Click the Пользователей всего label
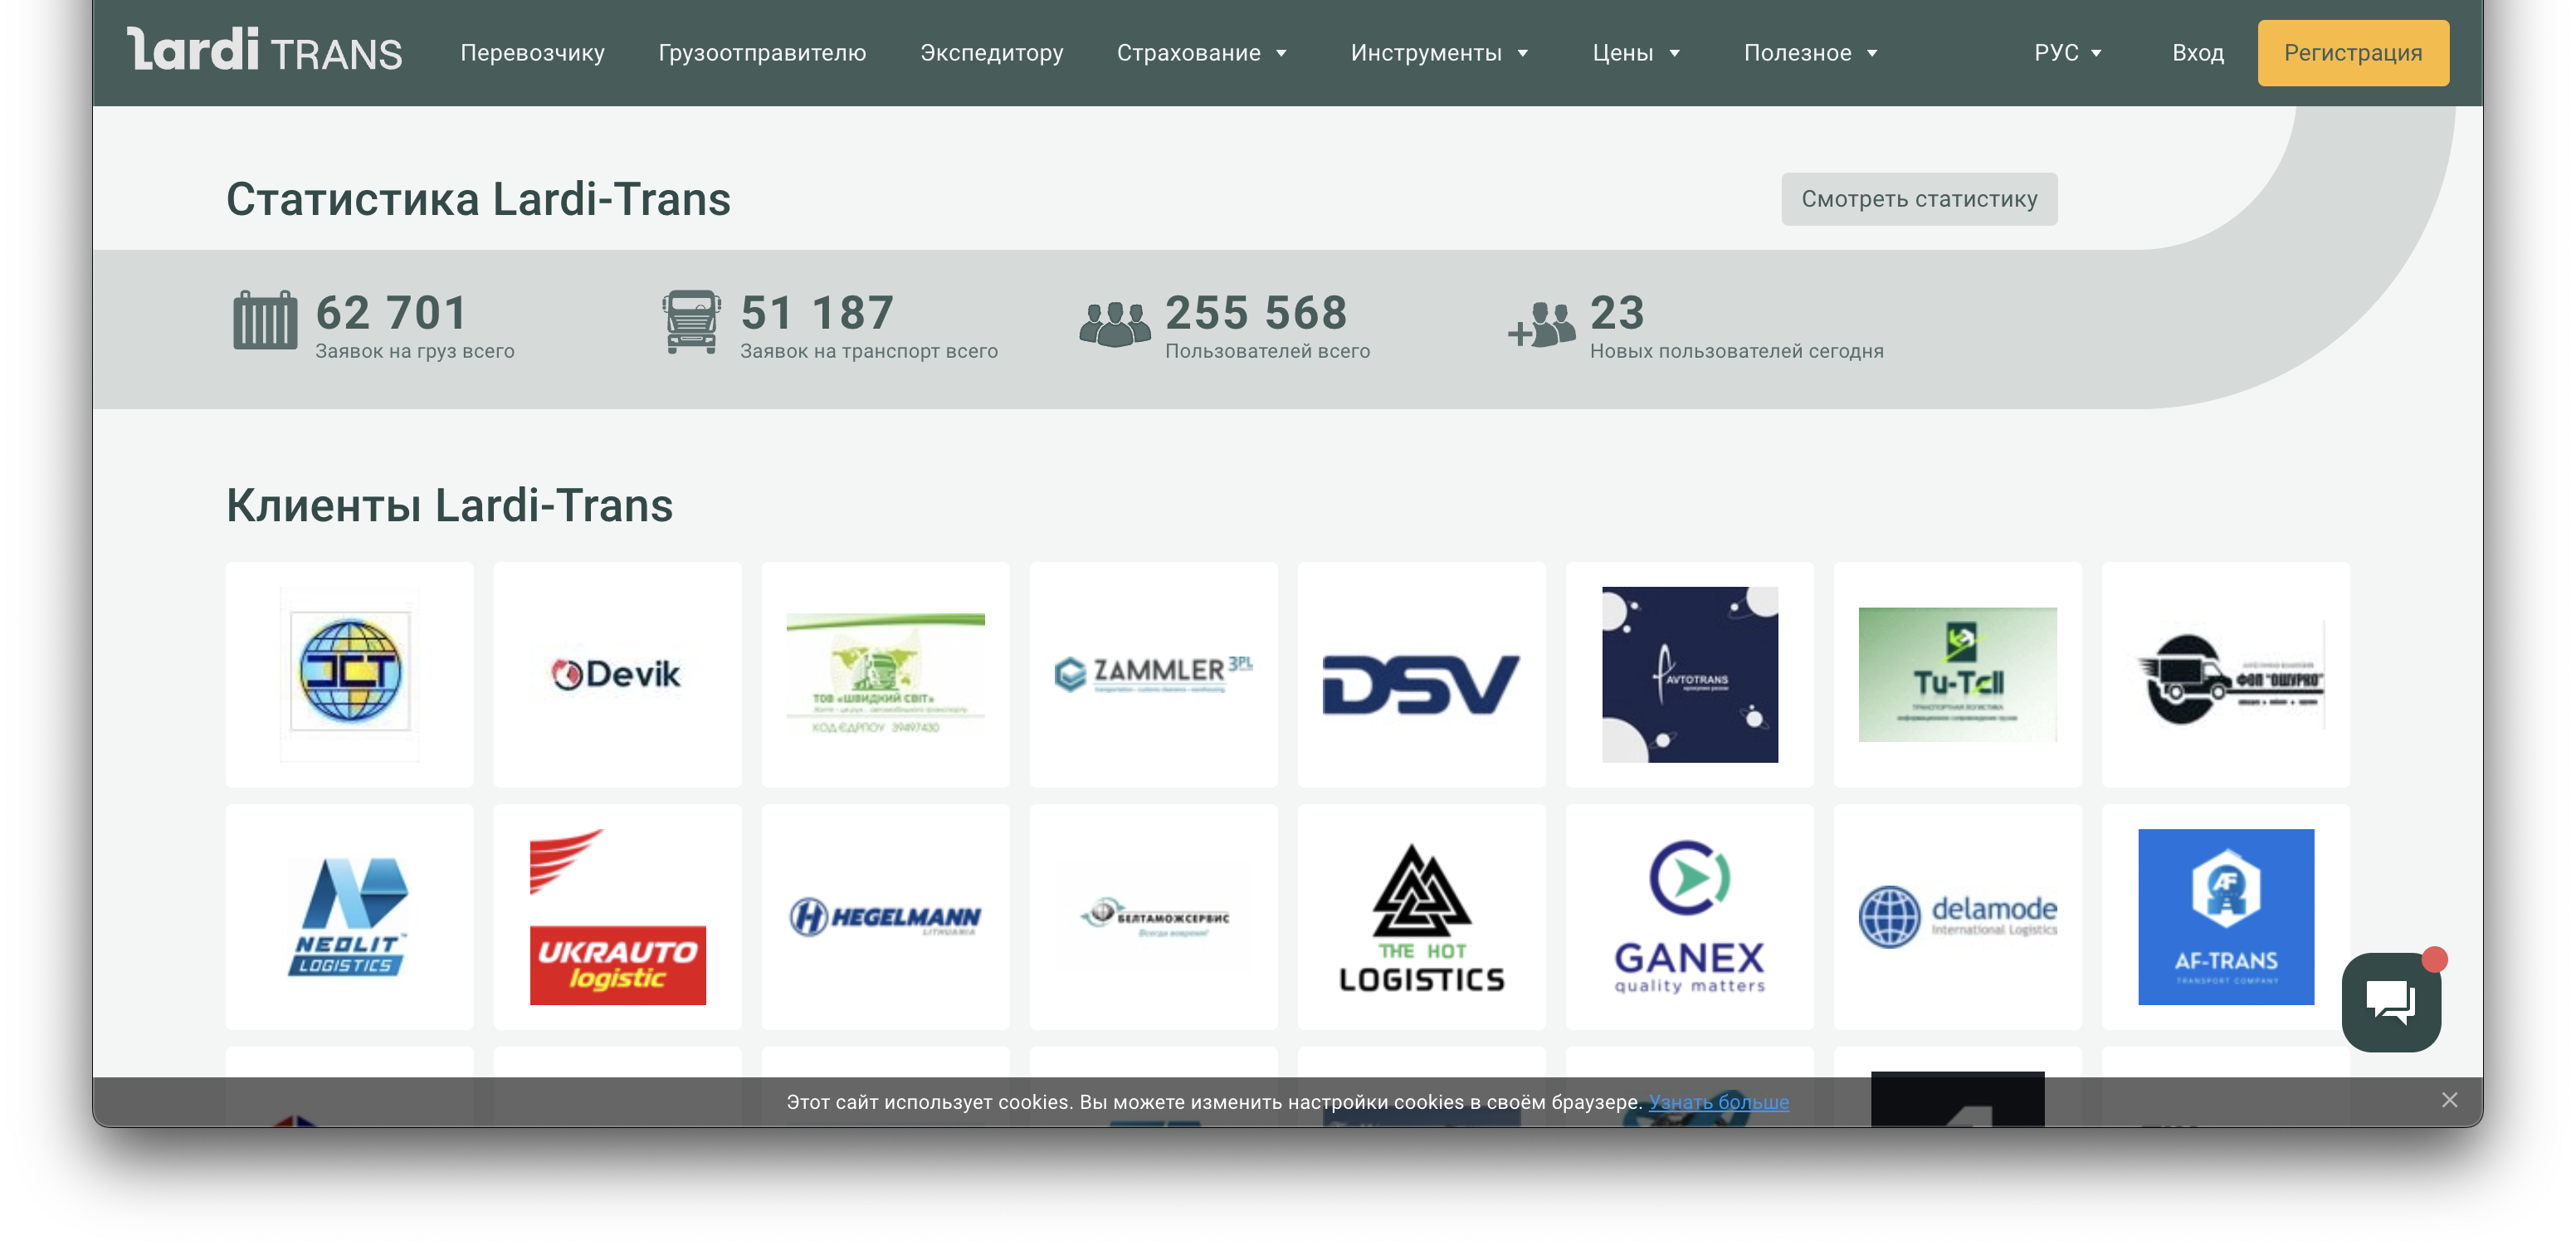Image resolution: width=2576 pixels, height=1250 pixels. coord(1267,351)
